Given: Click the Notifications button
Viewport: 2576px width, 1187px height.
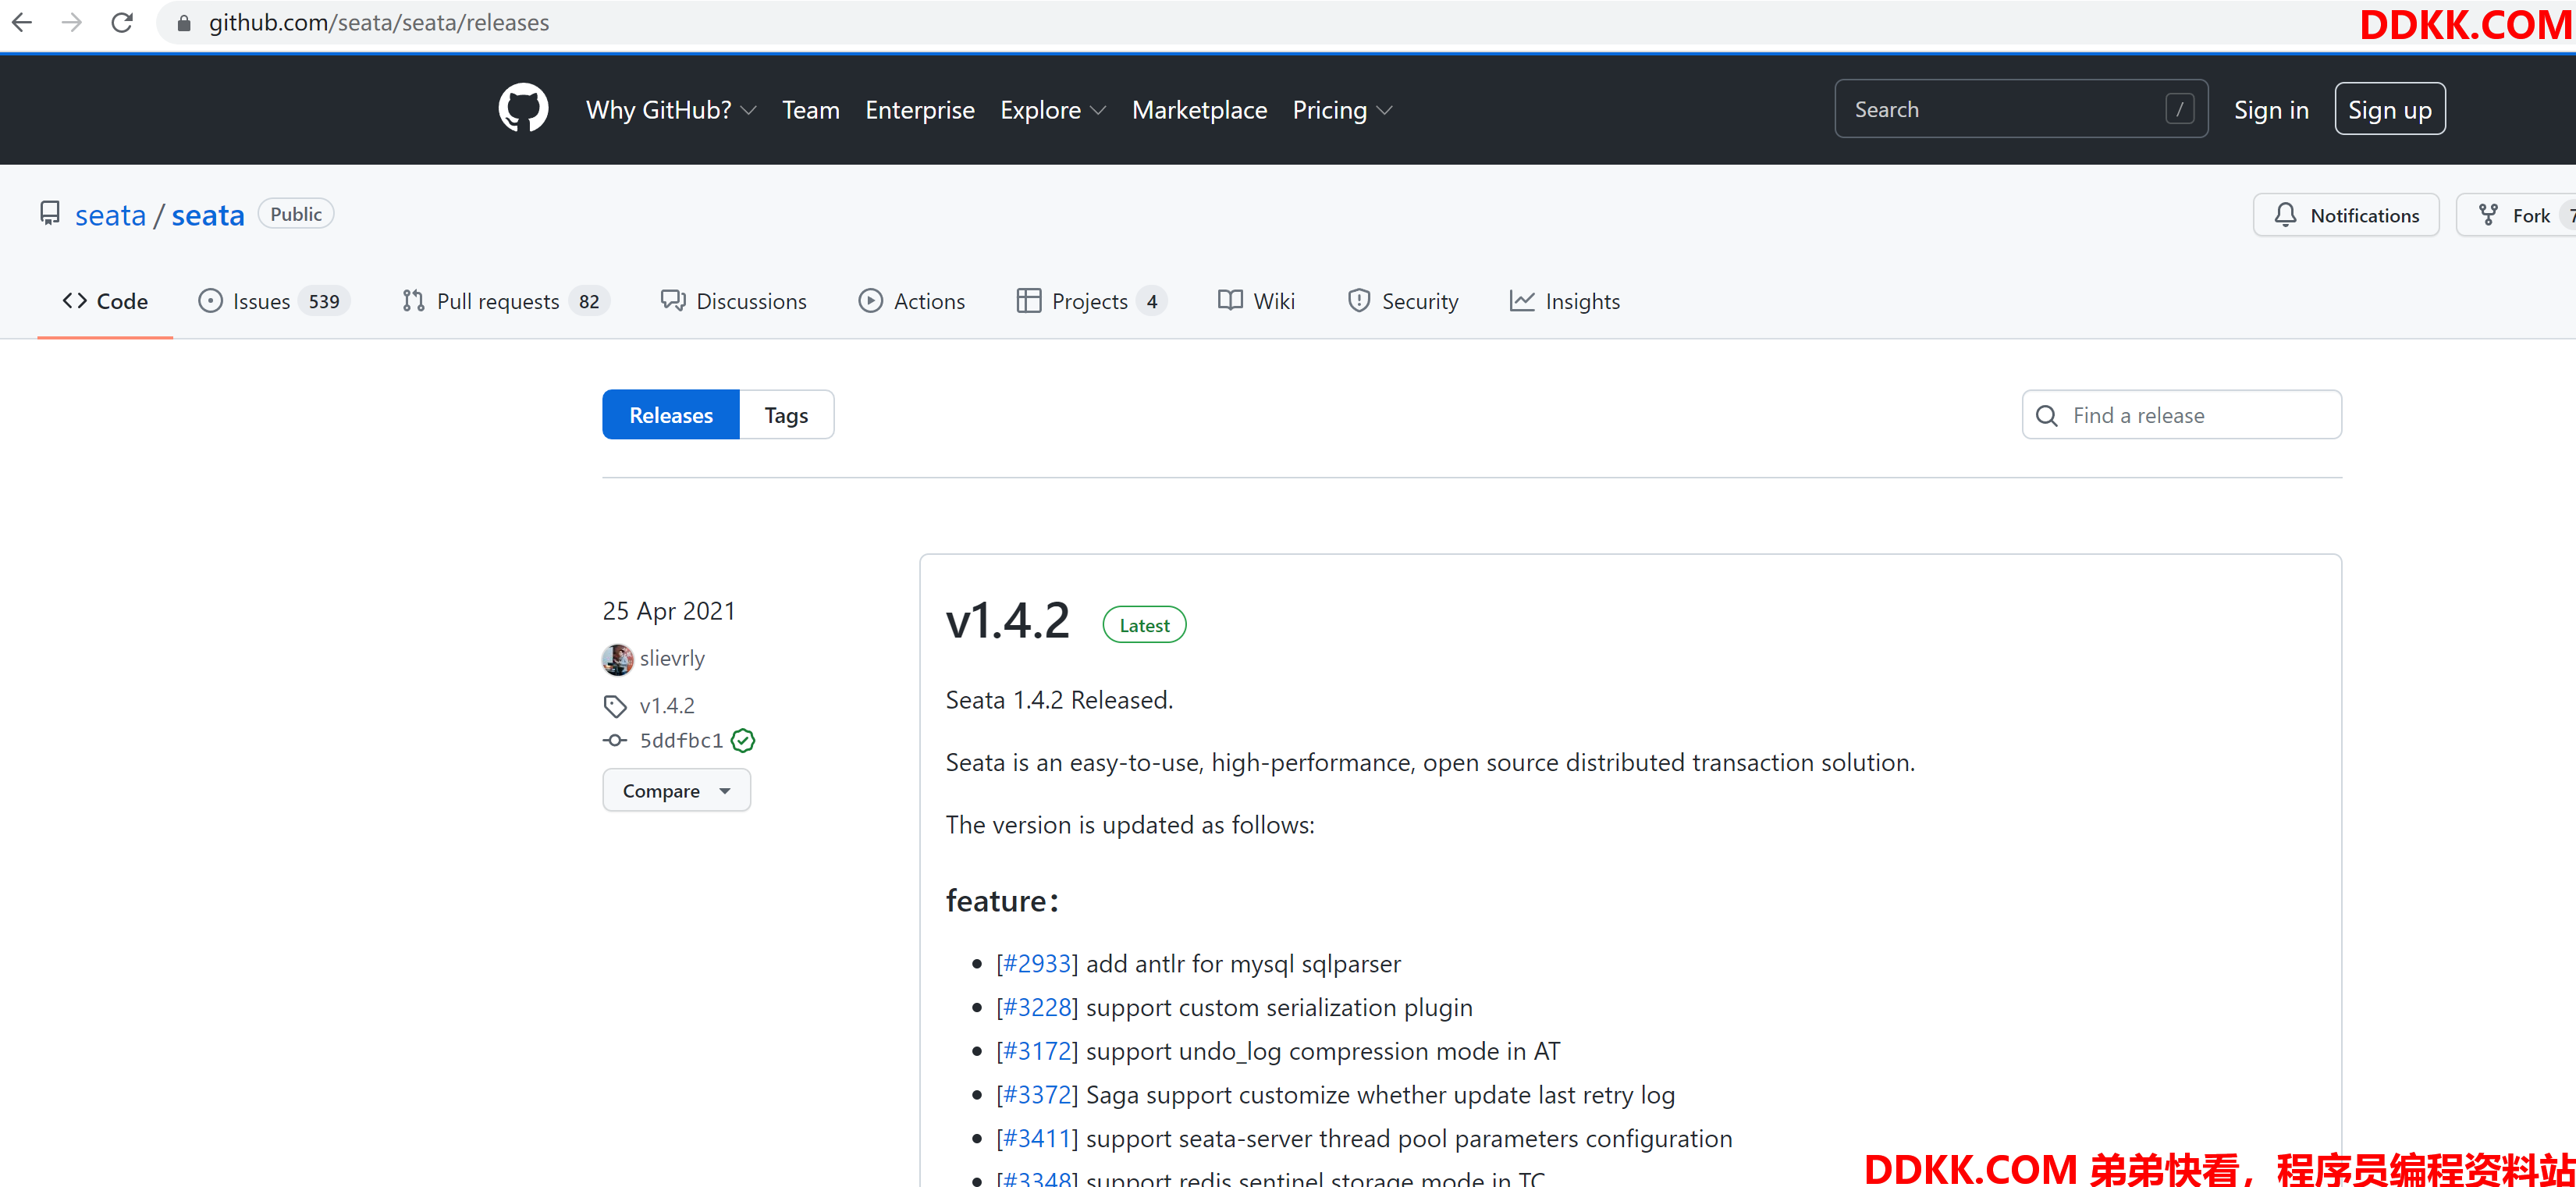Looking at the screenshot, I should click(x=2346, y=215).
